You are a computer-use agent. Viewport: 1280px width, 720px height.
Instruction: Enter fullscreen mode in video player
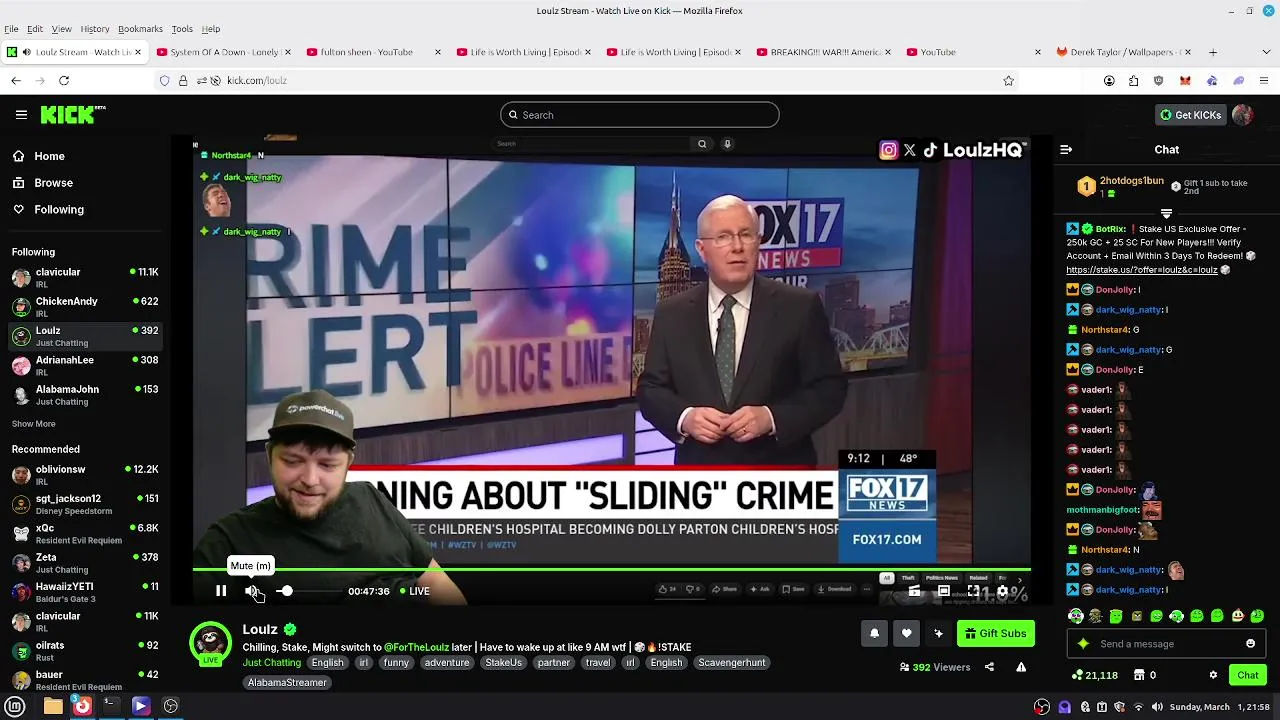(973, 591)
